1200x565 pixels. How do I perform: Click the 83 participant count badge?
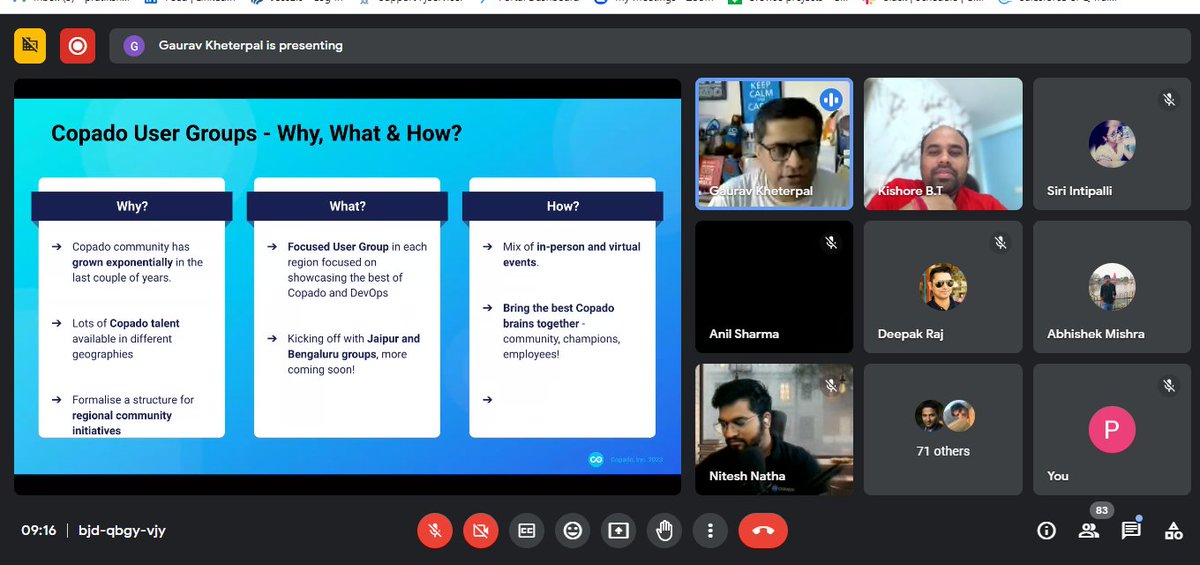pos(1102,511)
